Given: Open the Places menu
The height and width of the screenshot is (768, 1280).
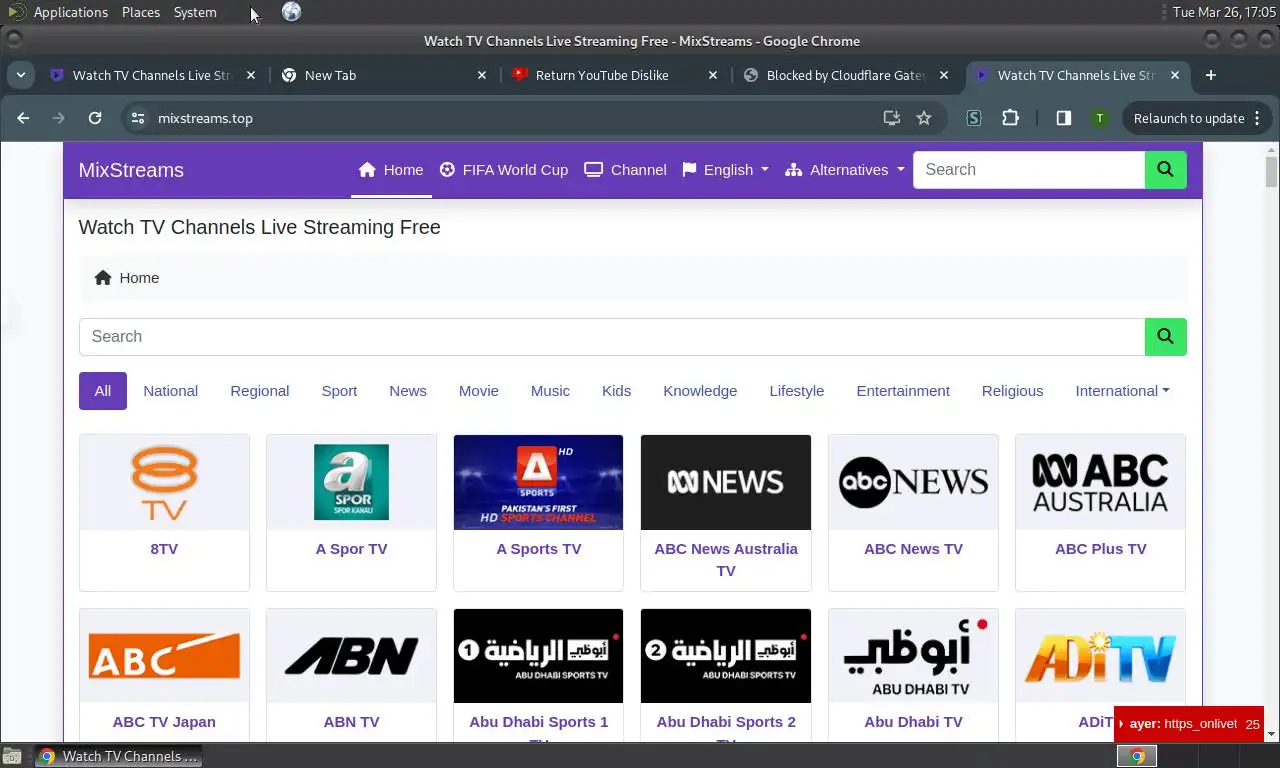Looking at the screenshot, I should [x=141, y=12].
